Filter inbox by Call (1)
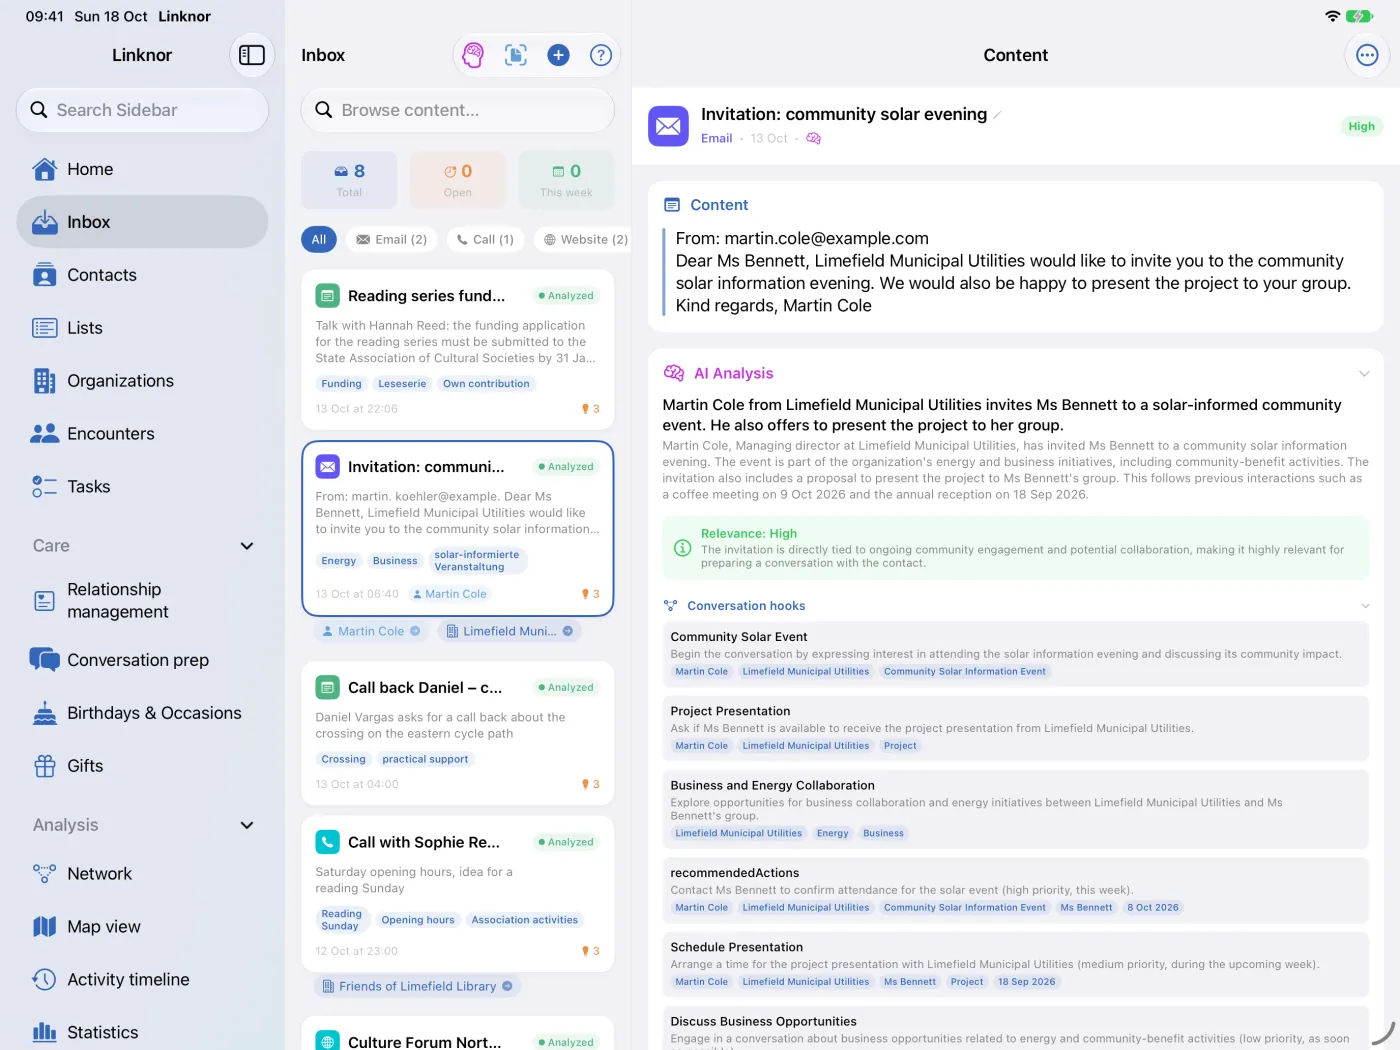The width and height of the screenshot is (1400, 1050). [485, 240]
